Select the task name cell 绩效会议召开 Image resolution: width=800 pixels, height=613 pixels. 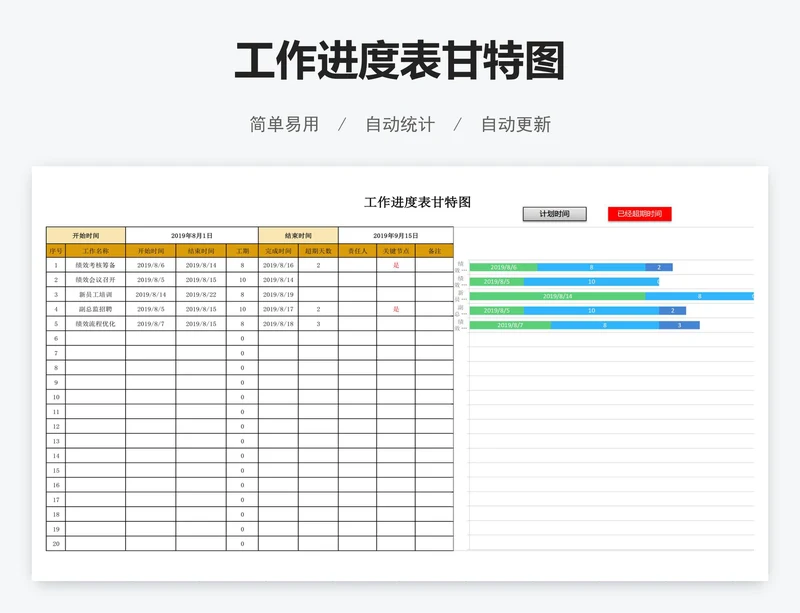[x=95, y=280]
